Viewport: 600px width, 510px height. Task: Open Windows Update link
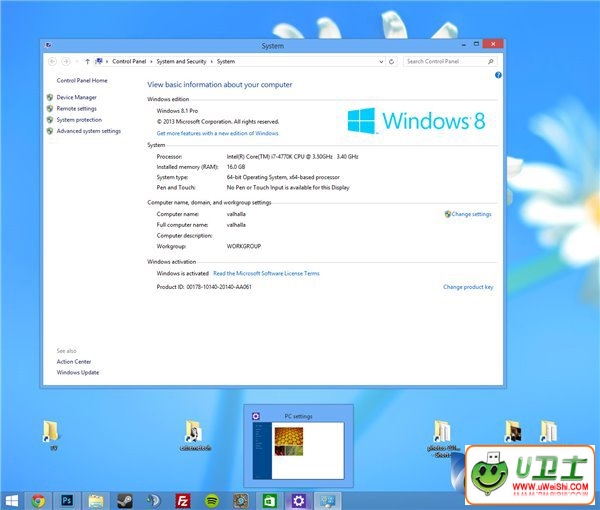tap(78, 372)
